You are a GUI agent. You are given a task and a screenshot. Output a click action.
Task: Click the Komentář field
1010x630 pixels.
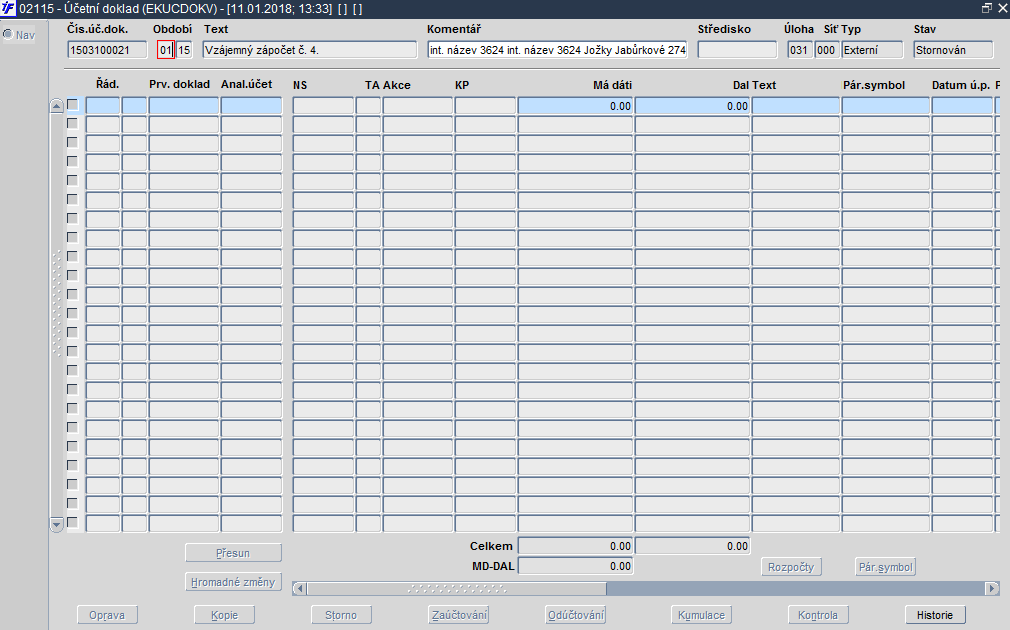[557, 50]
